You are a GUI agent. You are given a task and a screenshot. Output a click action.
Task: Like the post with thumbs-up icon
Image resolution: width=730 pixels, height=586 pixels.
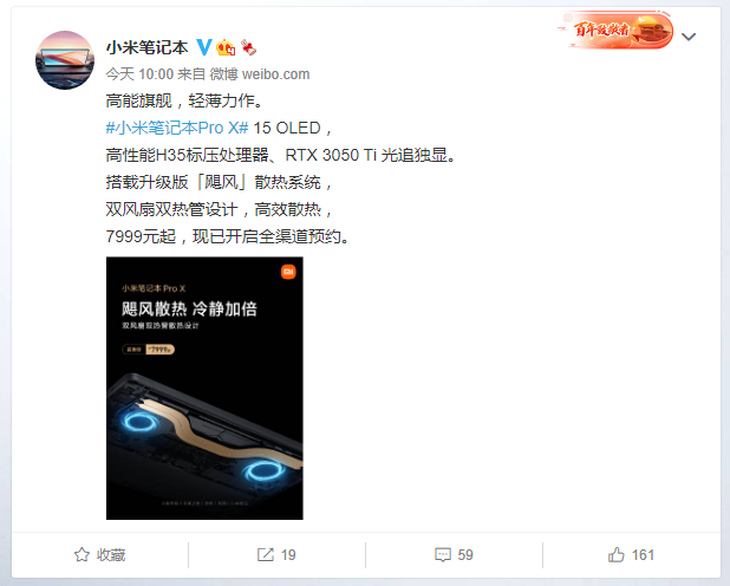click(616, 554)
